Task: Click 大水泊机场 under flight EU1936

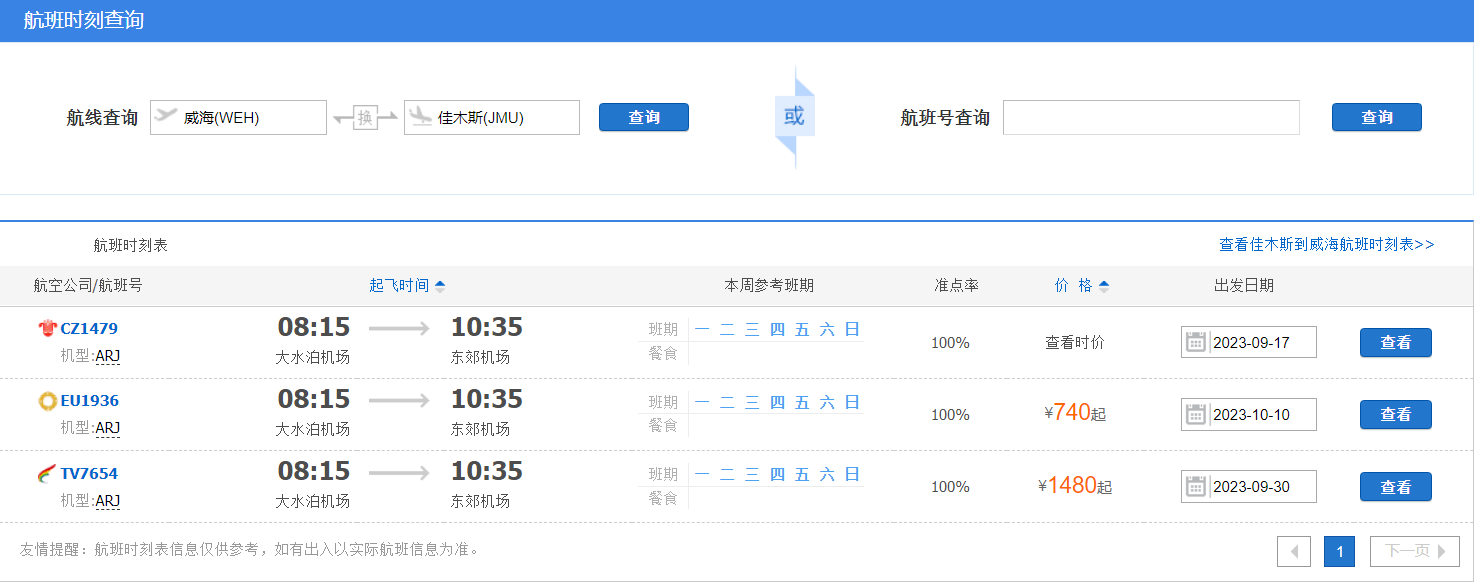Action: tap(313, 429)
